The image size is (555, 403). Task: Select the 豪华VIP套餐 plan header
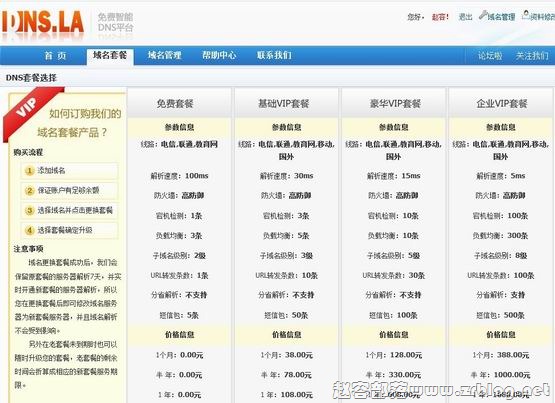[x=394, y=103]
